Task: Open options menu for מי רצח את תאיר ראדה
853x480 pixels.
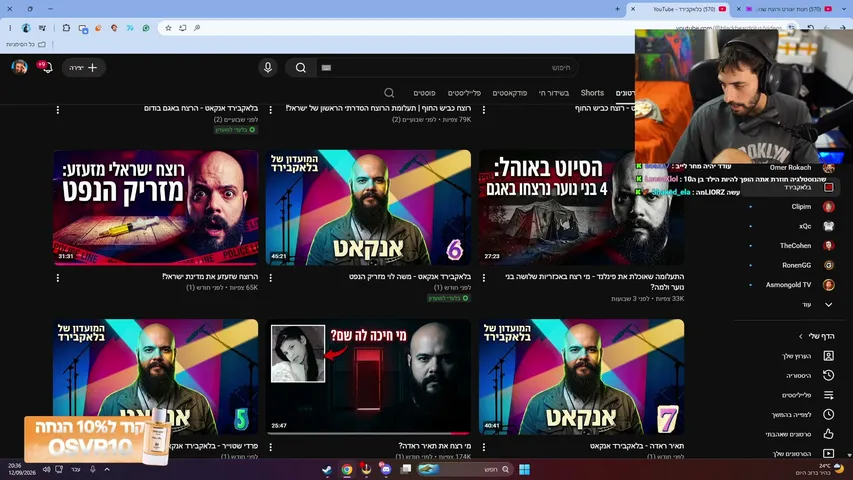Action: click(270, 447)
